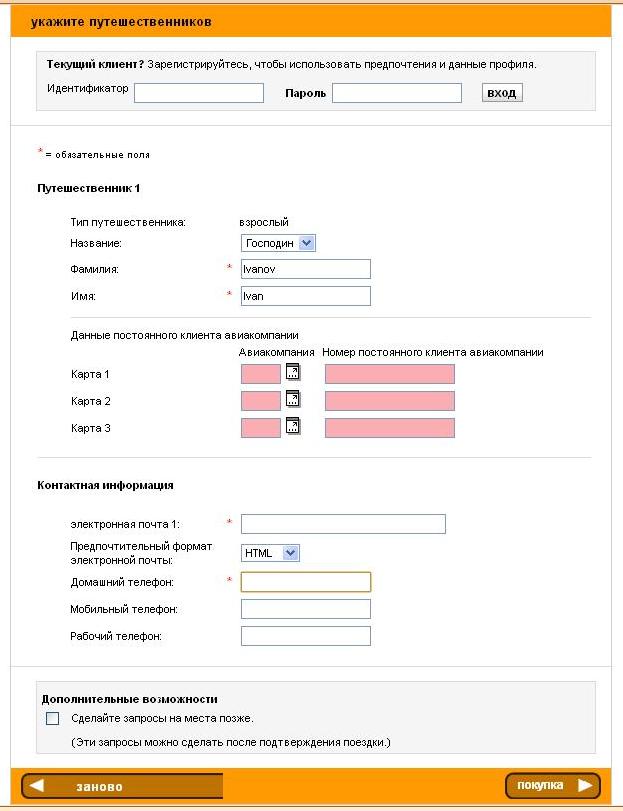Click Карта 1 frequent flyer number field
The image size is (623, 811).
(389, 374)
